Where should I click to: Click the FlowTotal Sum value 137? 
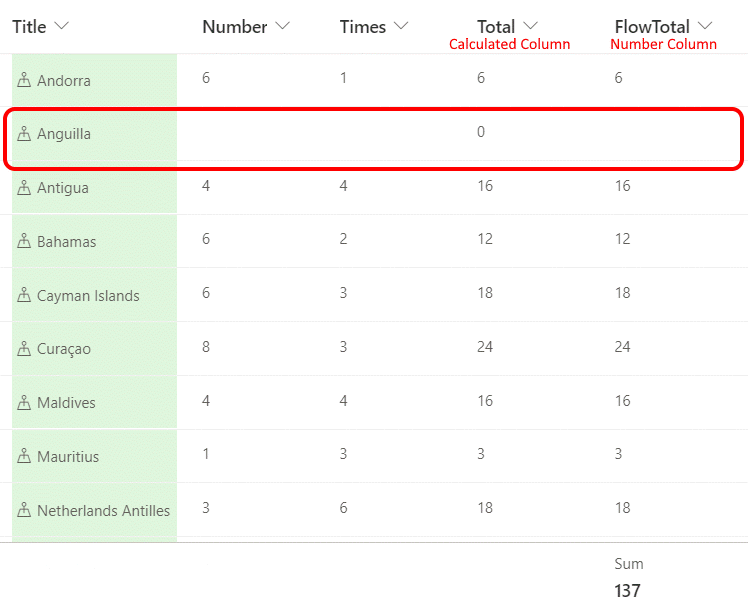[628, 591]
